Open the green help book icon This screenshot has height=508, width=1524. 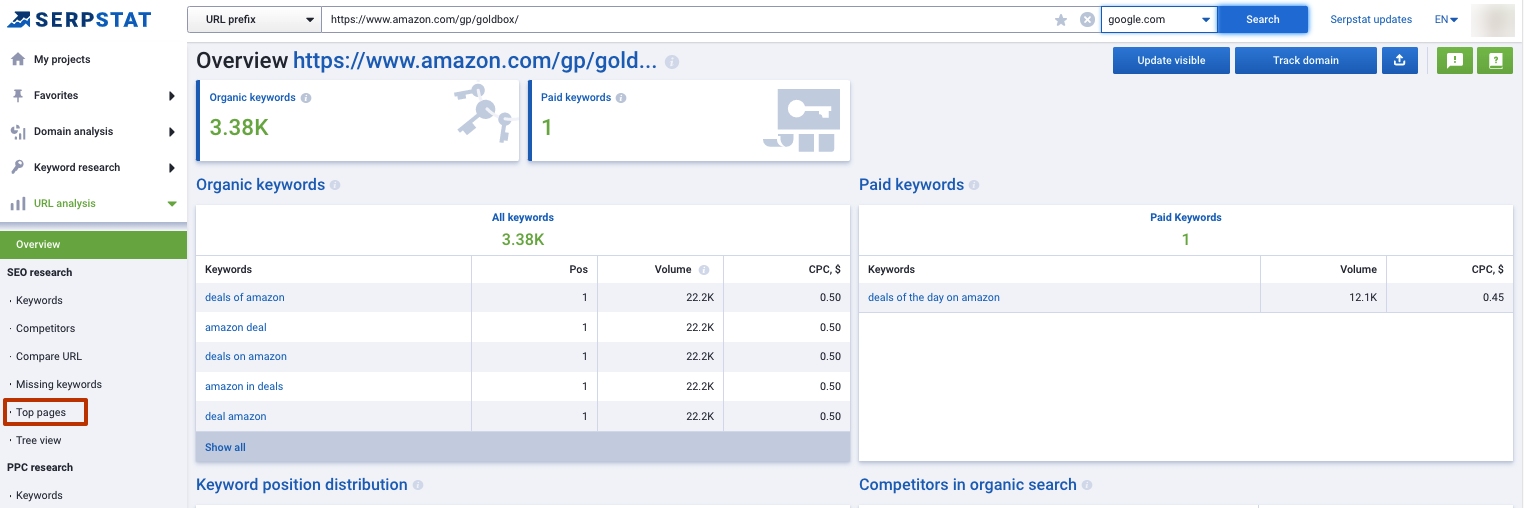tap(1495, 60)
